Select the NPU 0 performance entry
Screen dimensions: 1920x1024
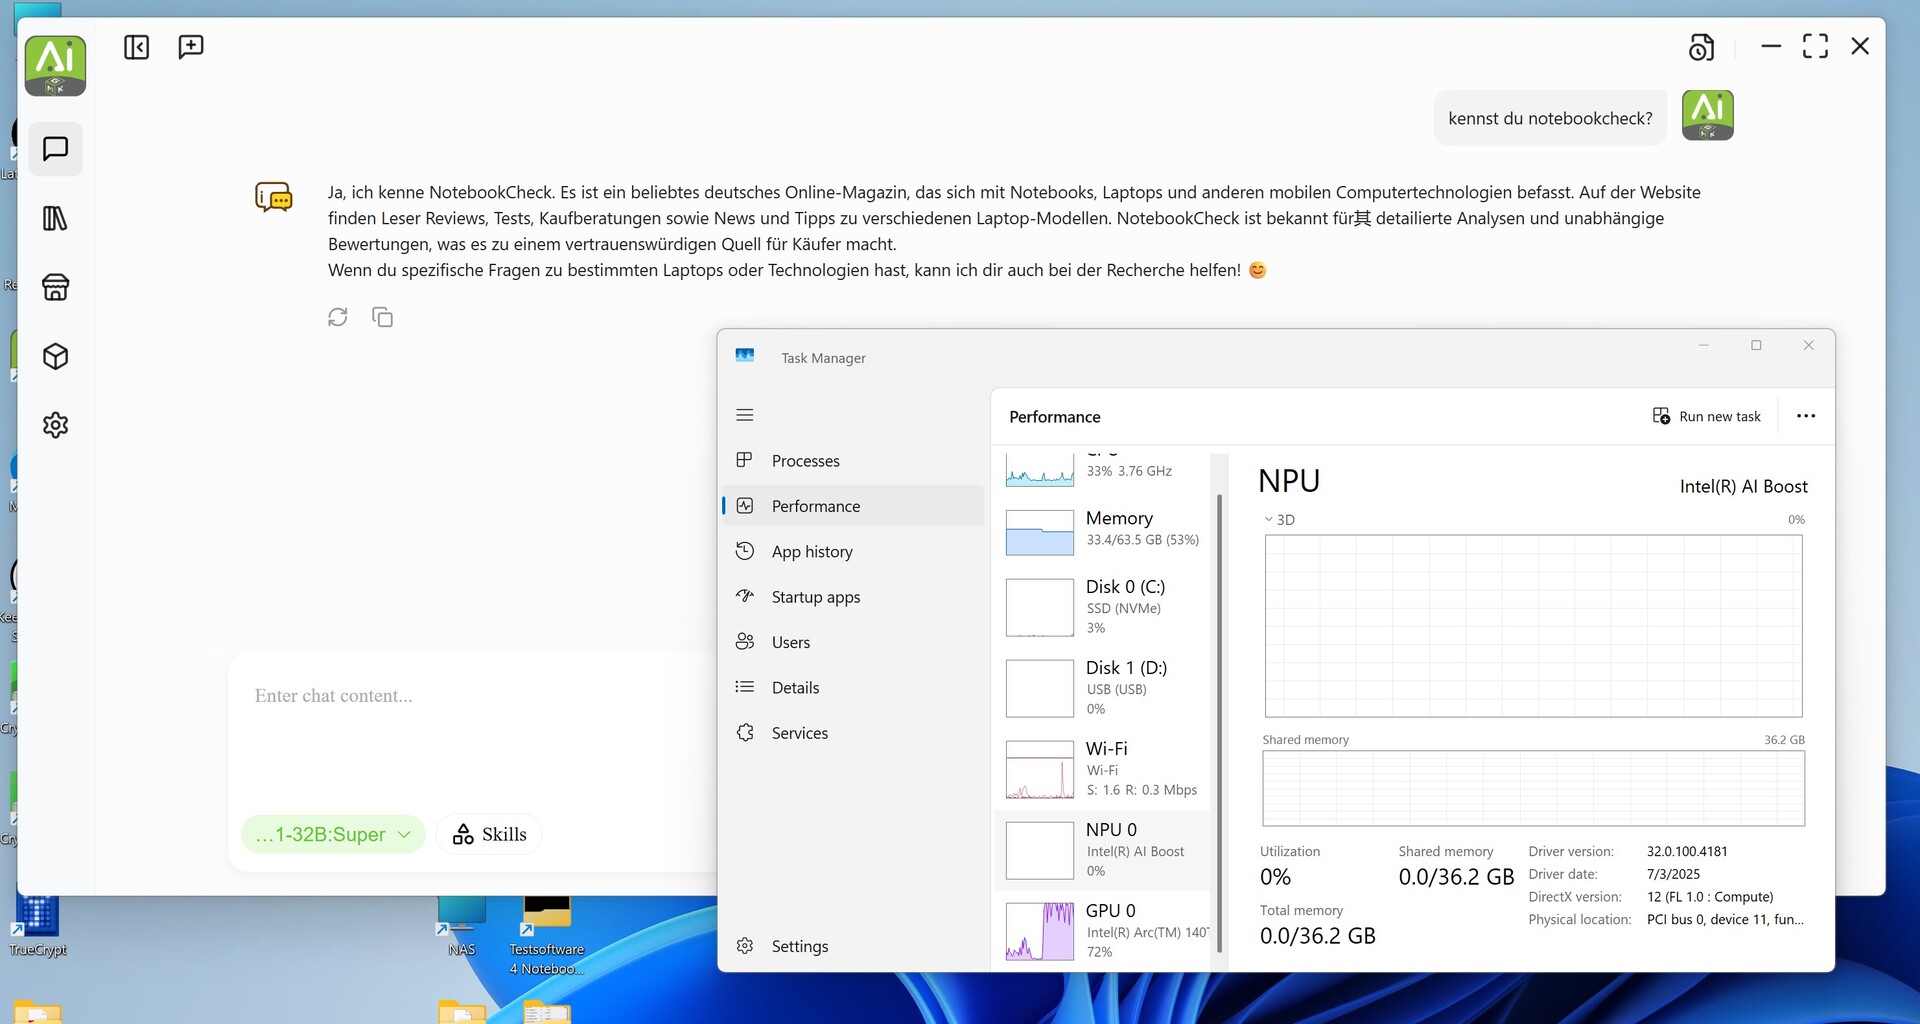[x=1103, y=850]
